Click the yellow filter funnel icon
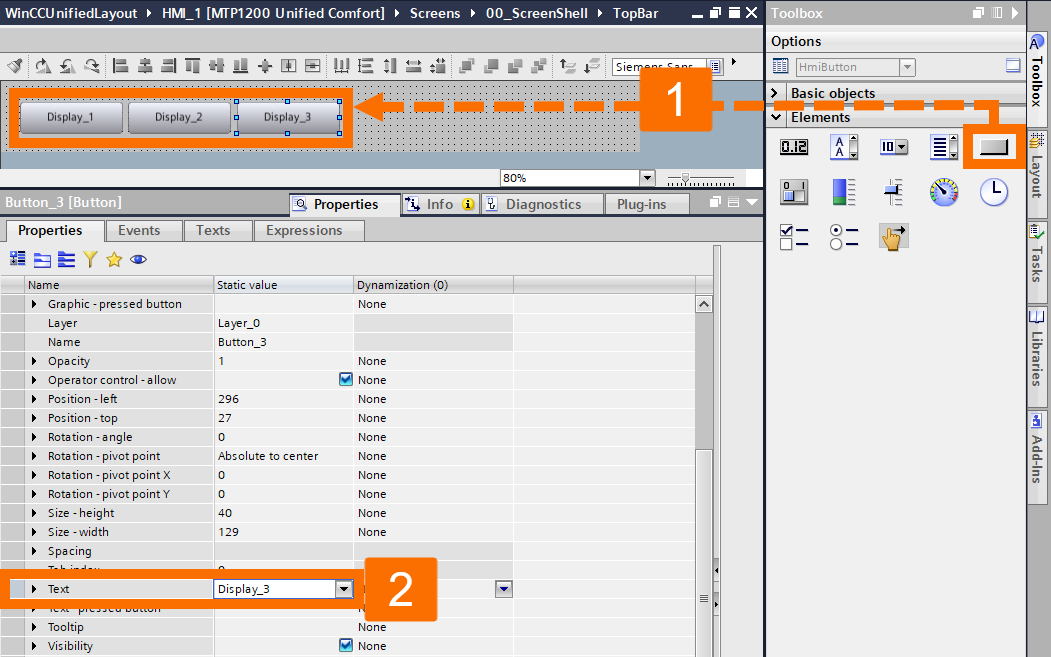1051x657 pixels. tap(90, 259)
